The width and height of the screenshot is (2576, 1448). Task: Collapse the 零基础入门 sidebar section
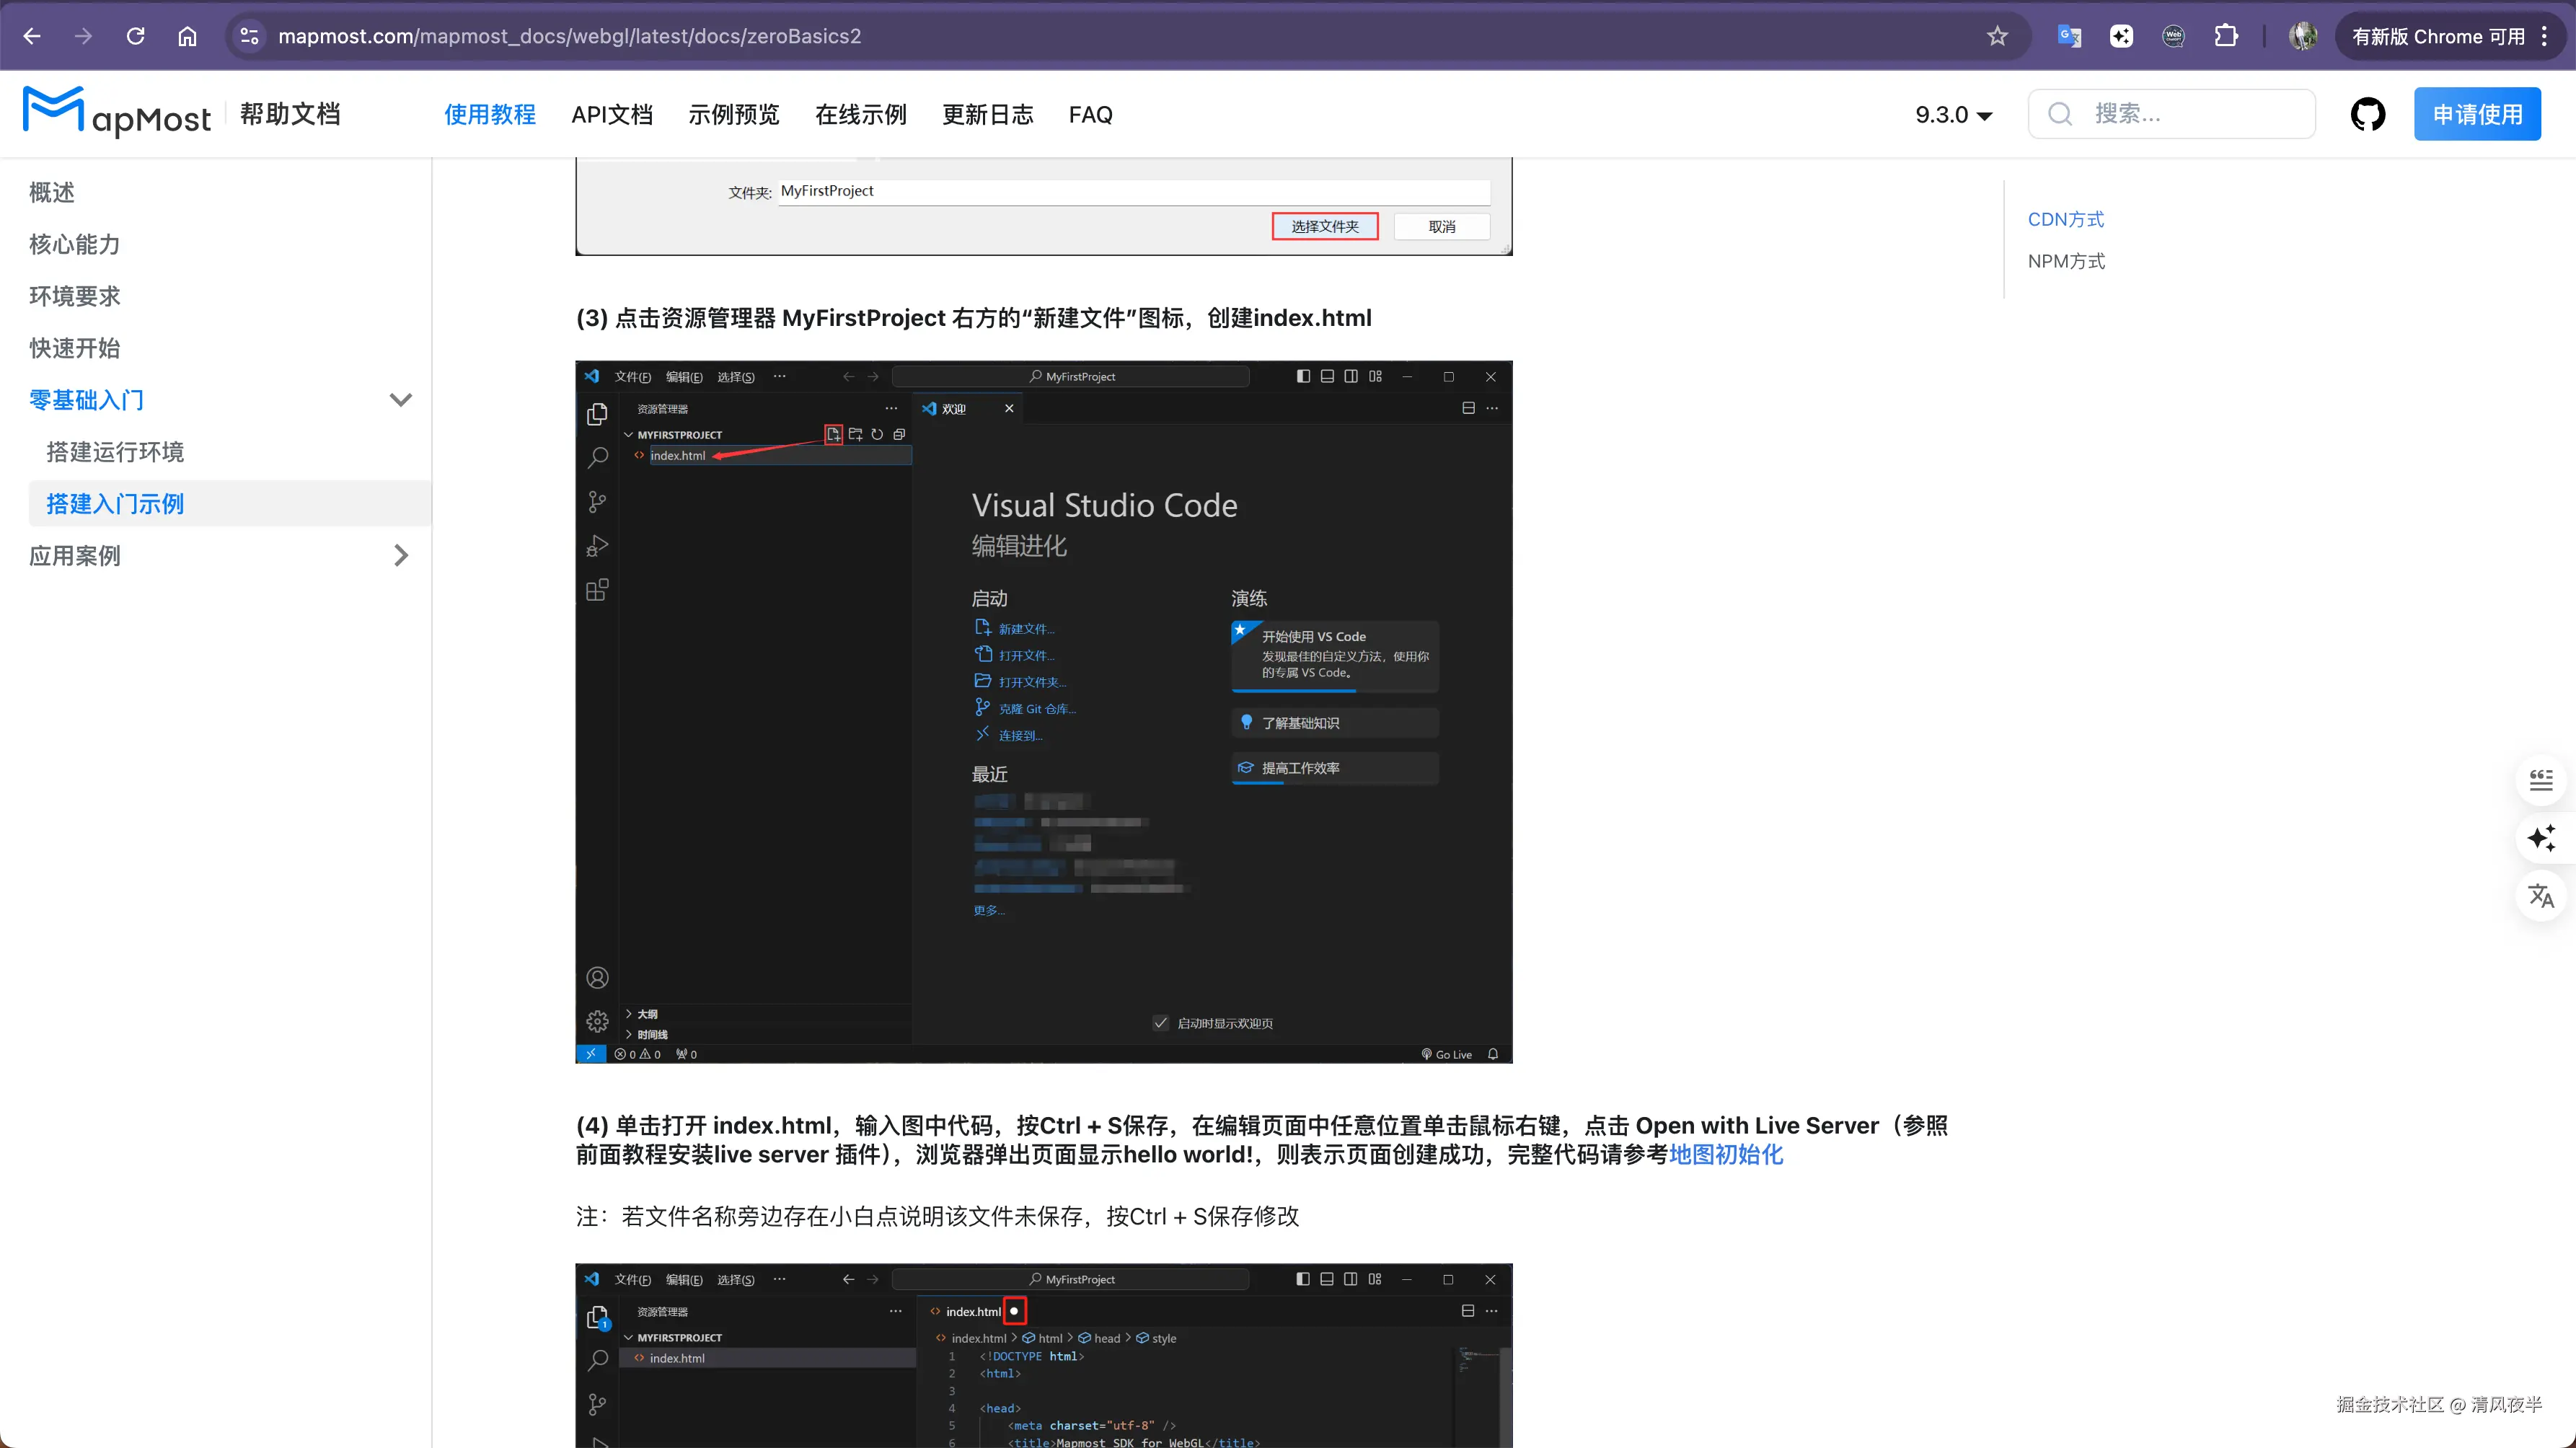tap(400, 400)
